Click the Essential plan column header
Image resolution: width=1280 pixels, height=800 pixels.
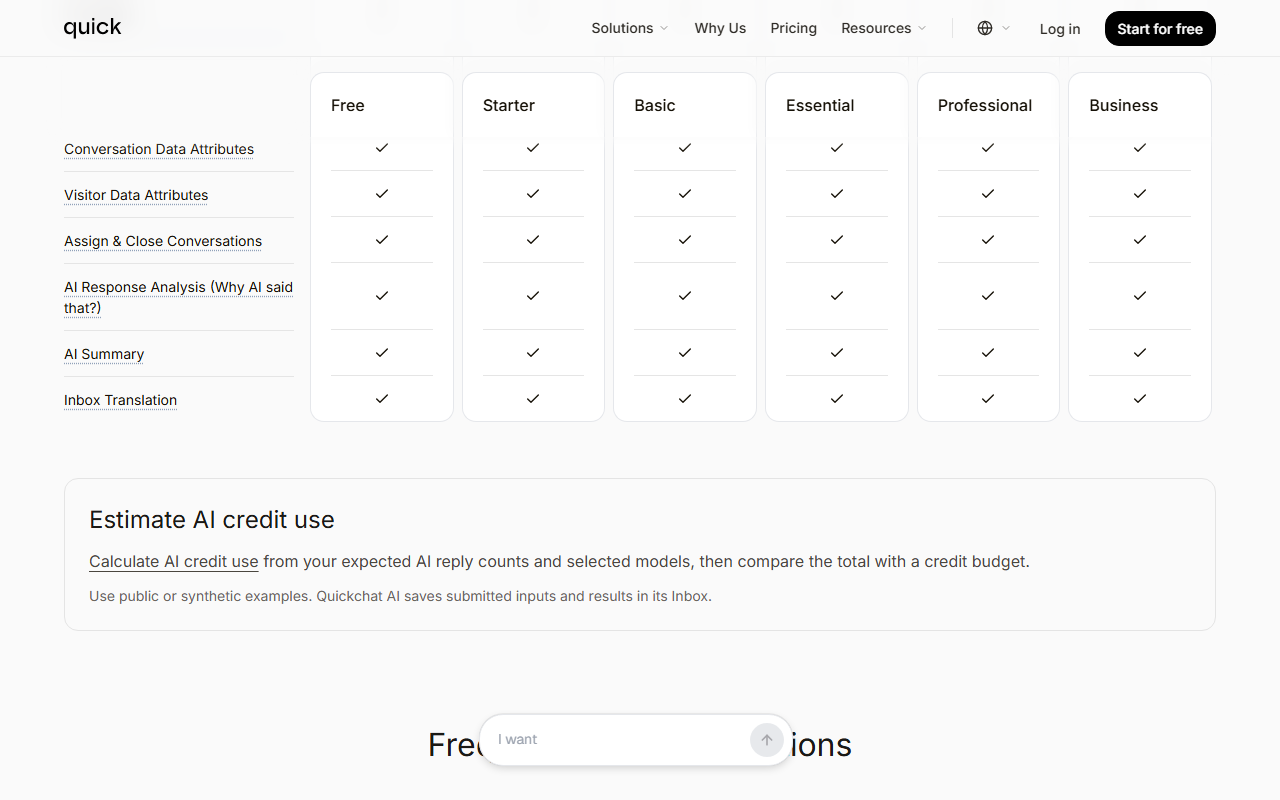(820, 105)
